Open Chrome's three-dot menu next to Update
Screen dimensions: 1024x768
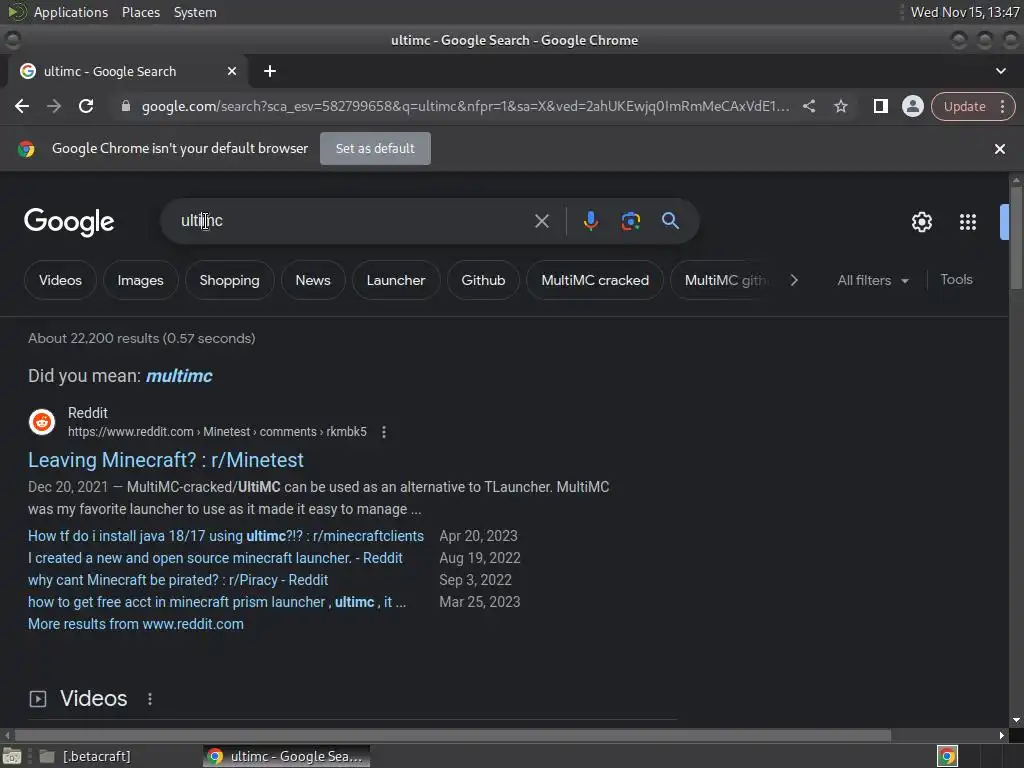(x=1002, y=106)
